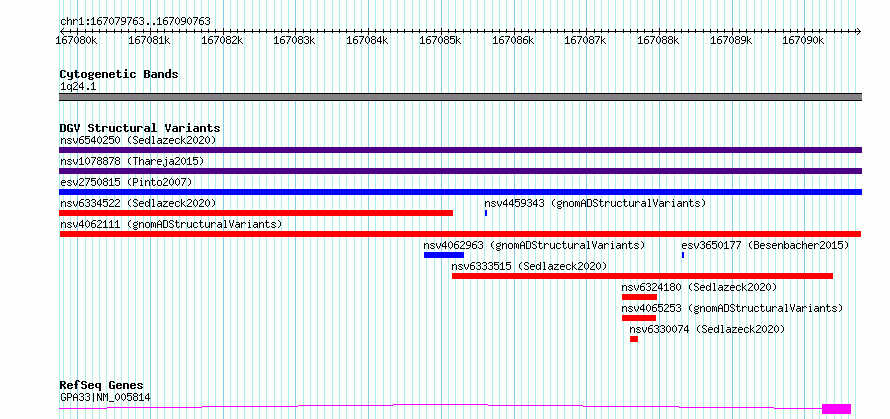Click the 167084k ruler position
890x419 pixels.
click(x=367, y=40)
